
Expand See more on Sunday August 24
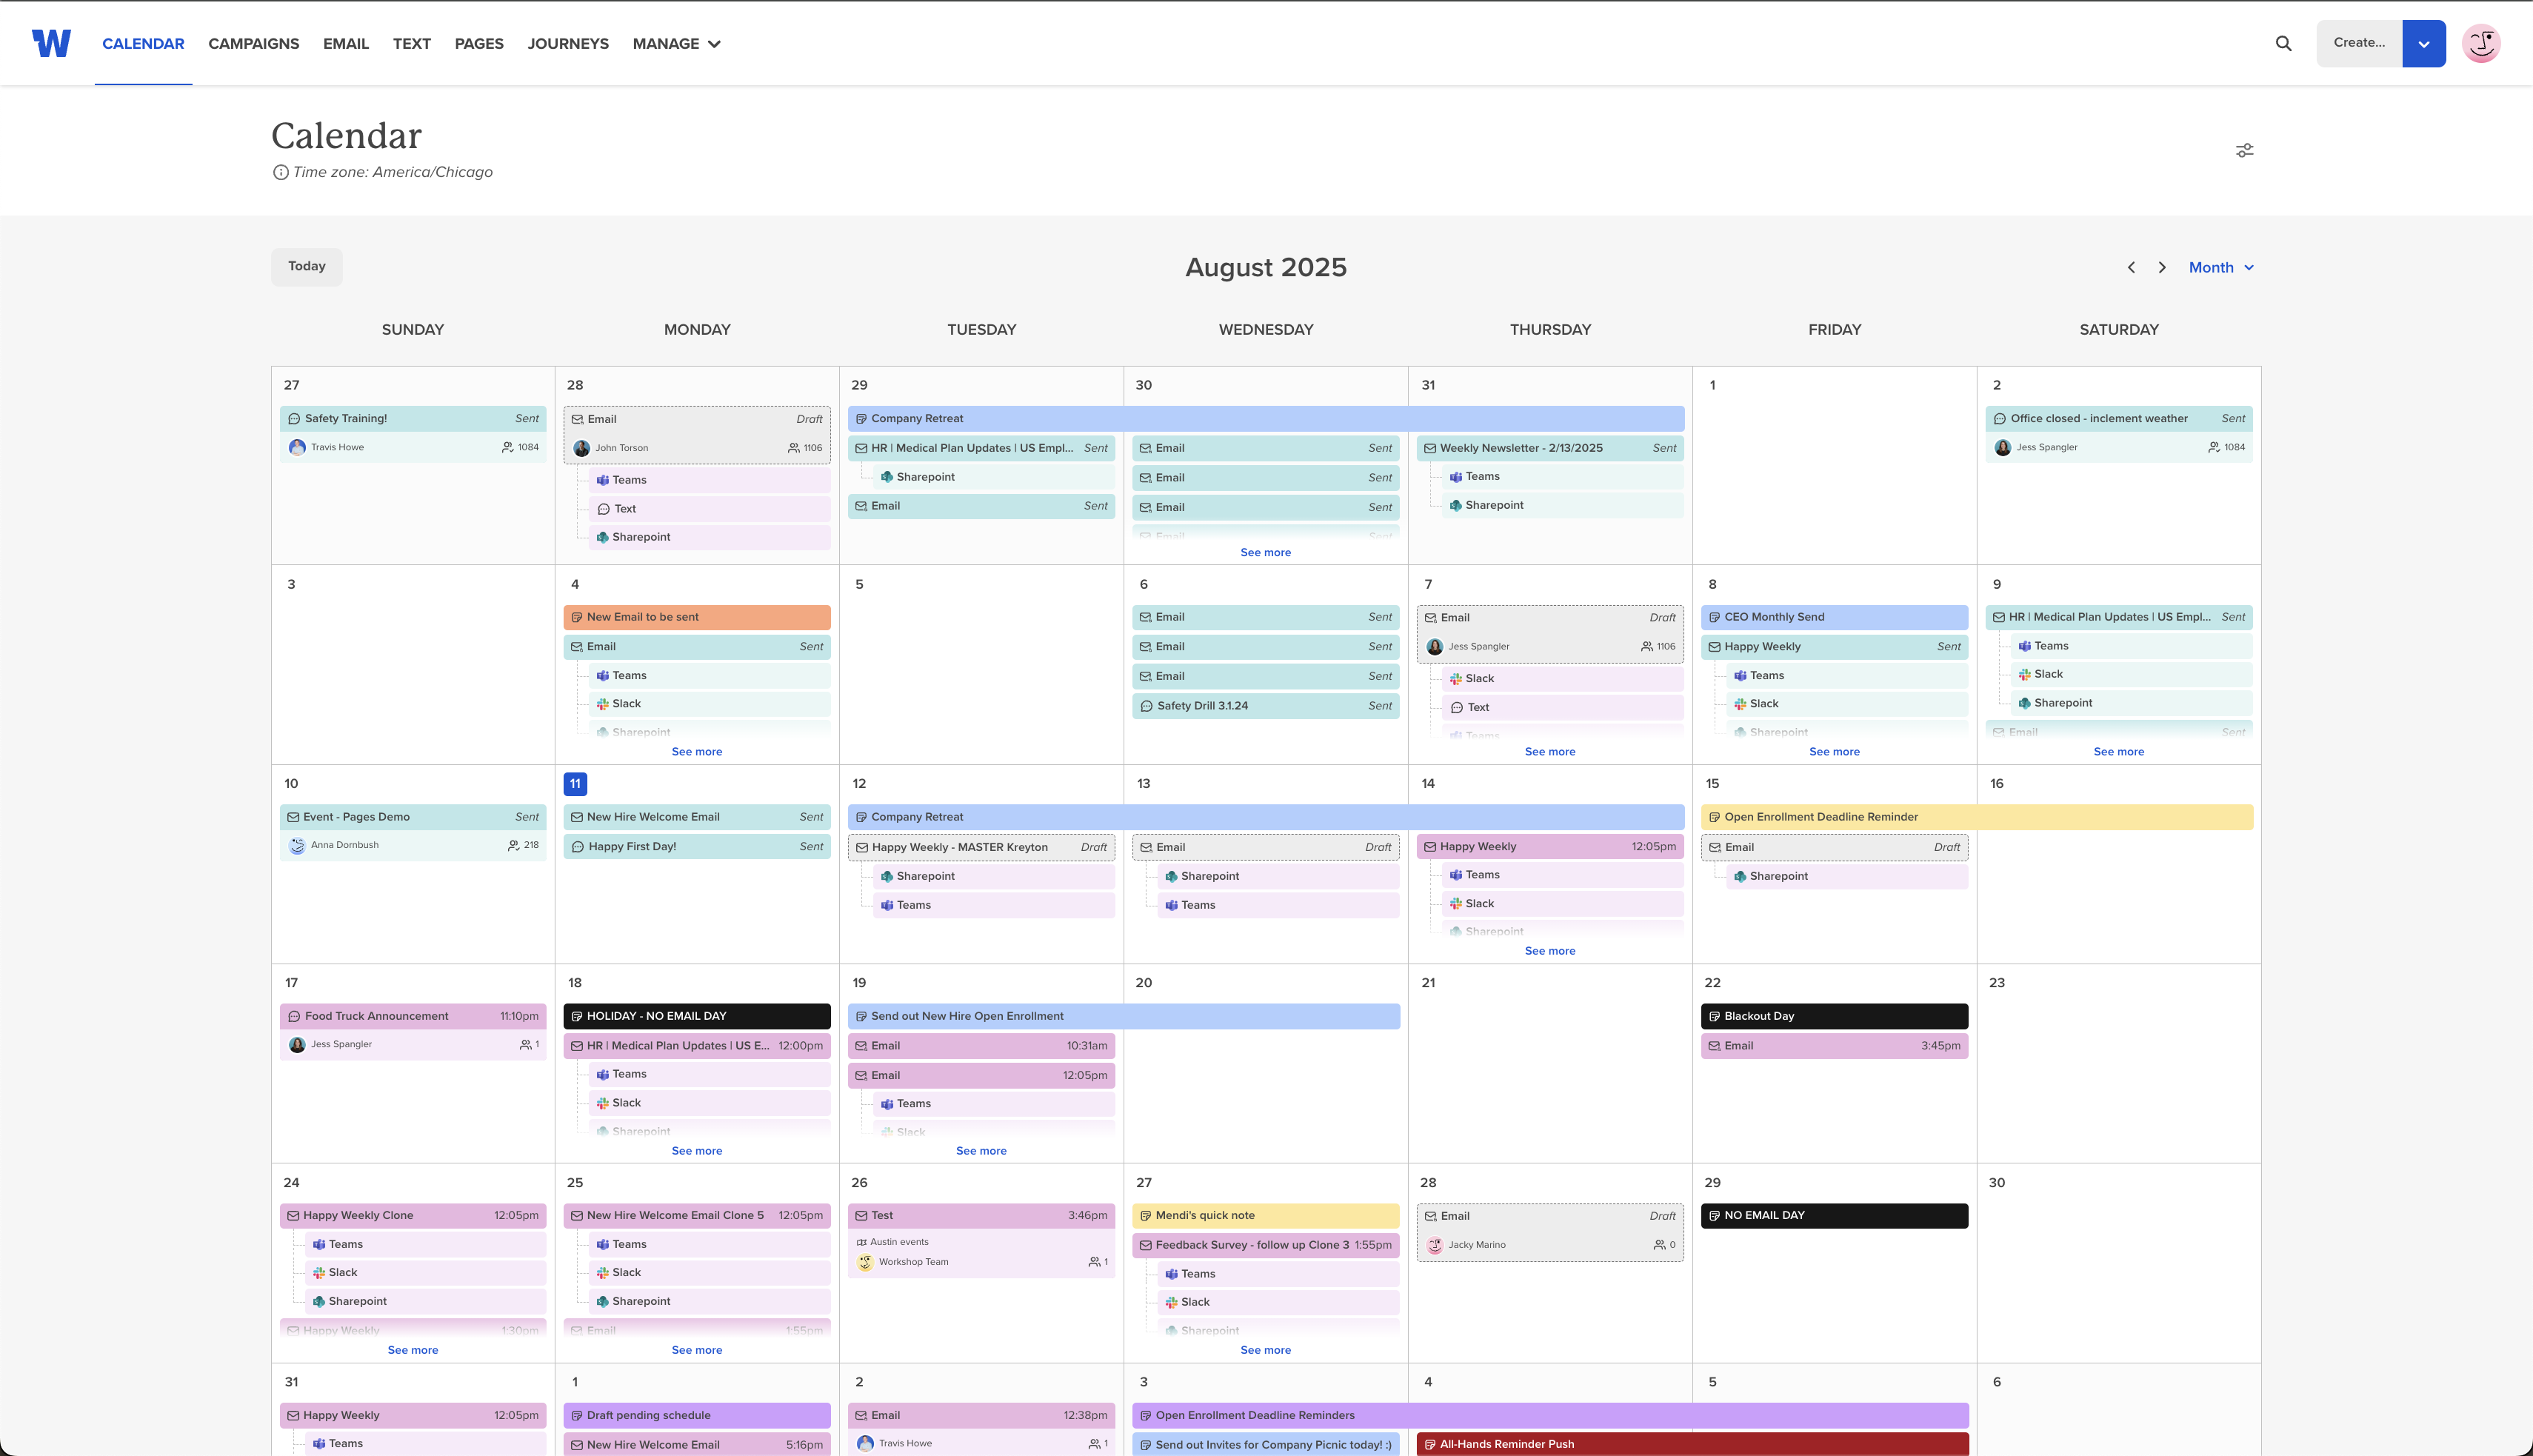click(413, 1350)
